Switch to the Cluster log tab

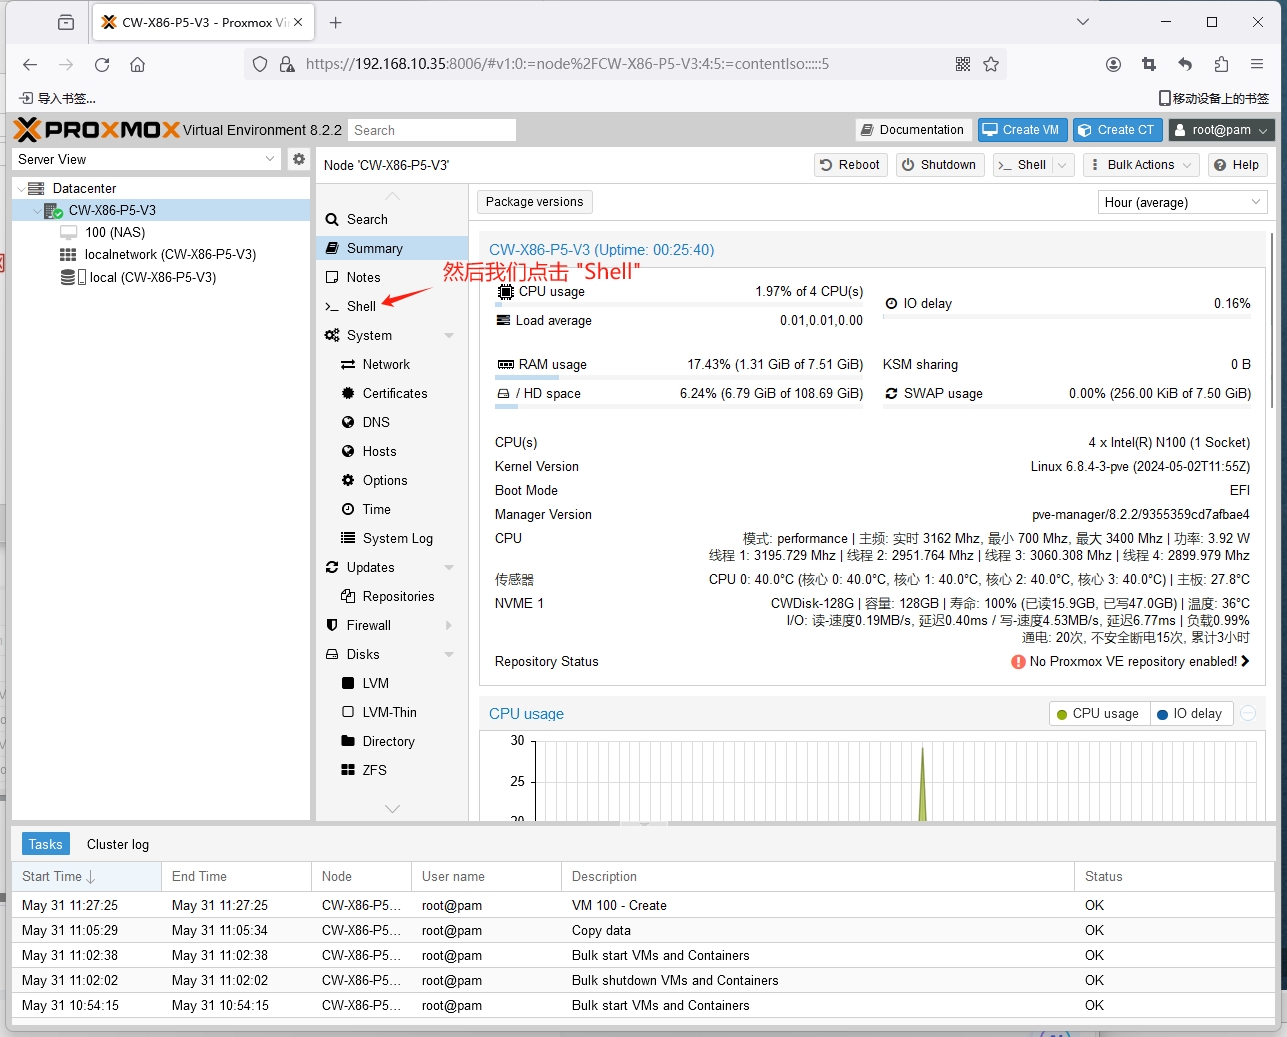118,844
